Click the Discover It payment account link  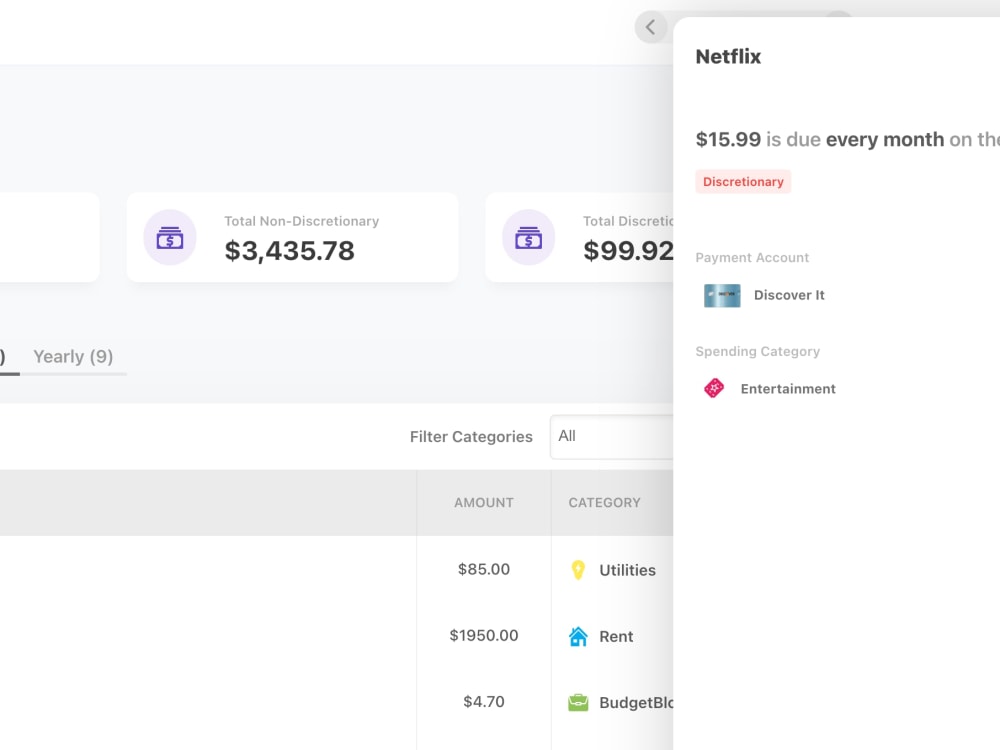(x=789, y=295)
